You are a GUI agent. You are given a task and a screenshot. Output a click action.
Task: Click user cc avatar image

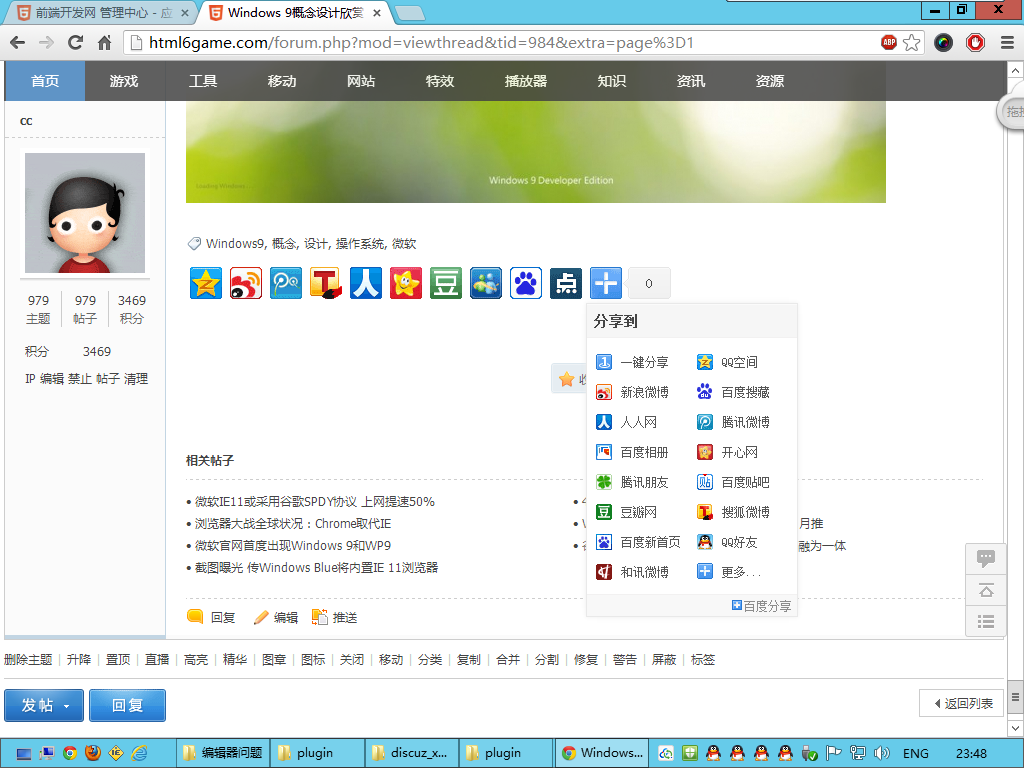click(85, 213)
